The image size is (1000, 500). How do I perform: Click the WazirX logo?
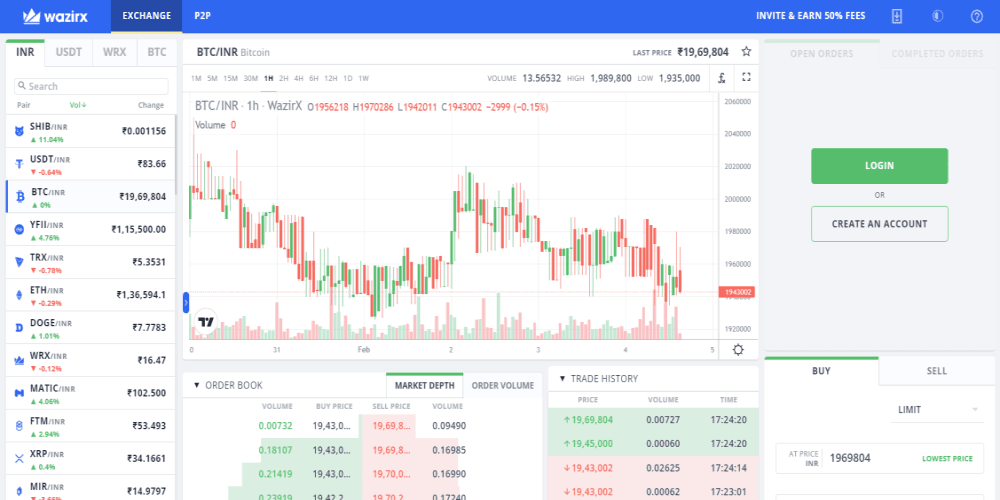[58, 16]
